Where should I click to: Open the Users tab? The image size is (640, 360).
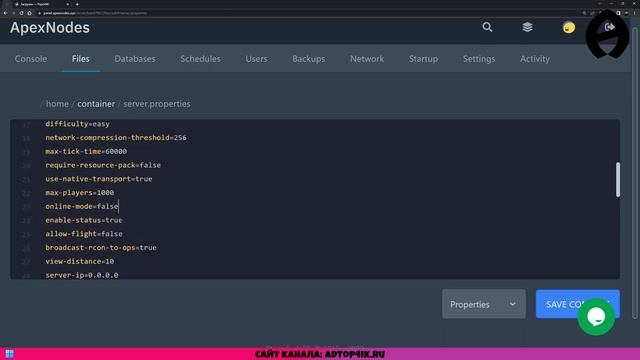point(256,59)
